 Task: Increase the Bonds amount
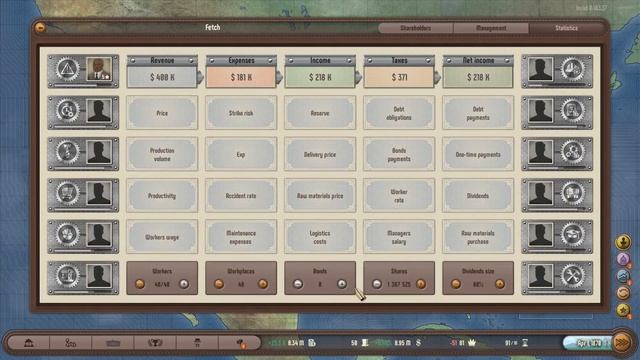[x=342, y=284]
